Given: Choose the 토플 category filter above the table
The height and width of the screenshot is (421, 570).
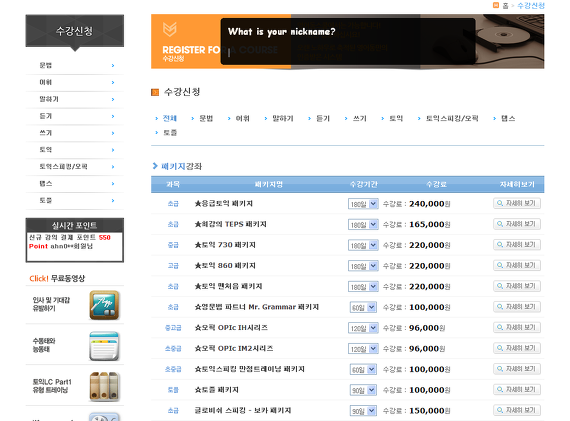Looking at the screenshot, I should pos(170,133).
